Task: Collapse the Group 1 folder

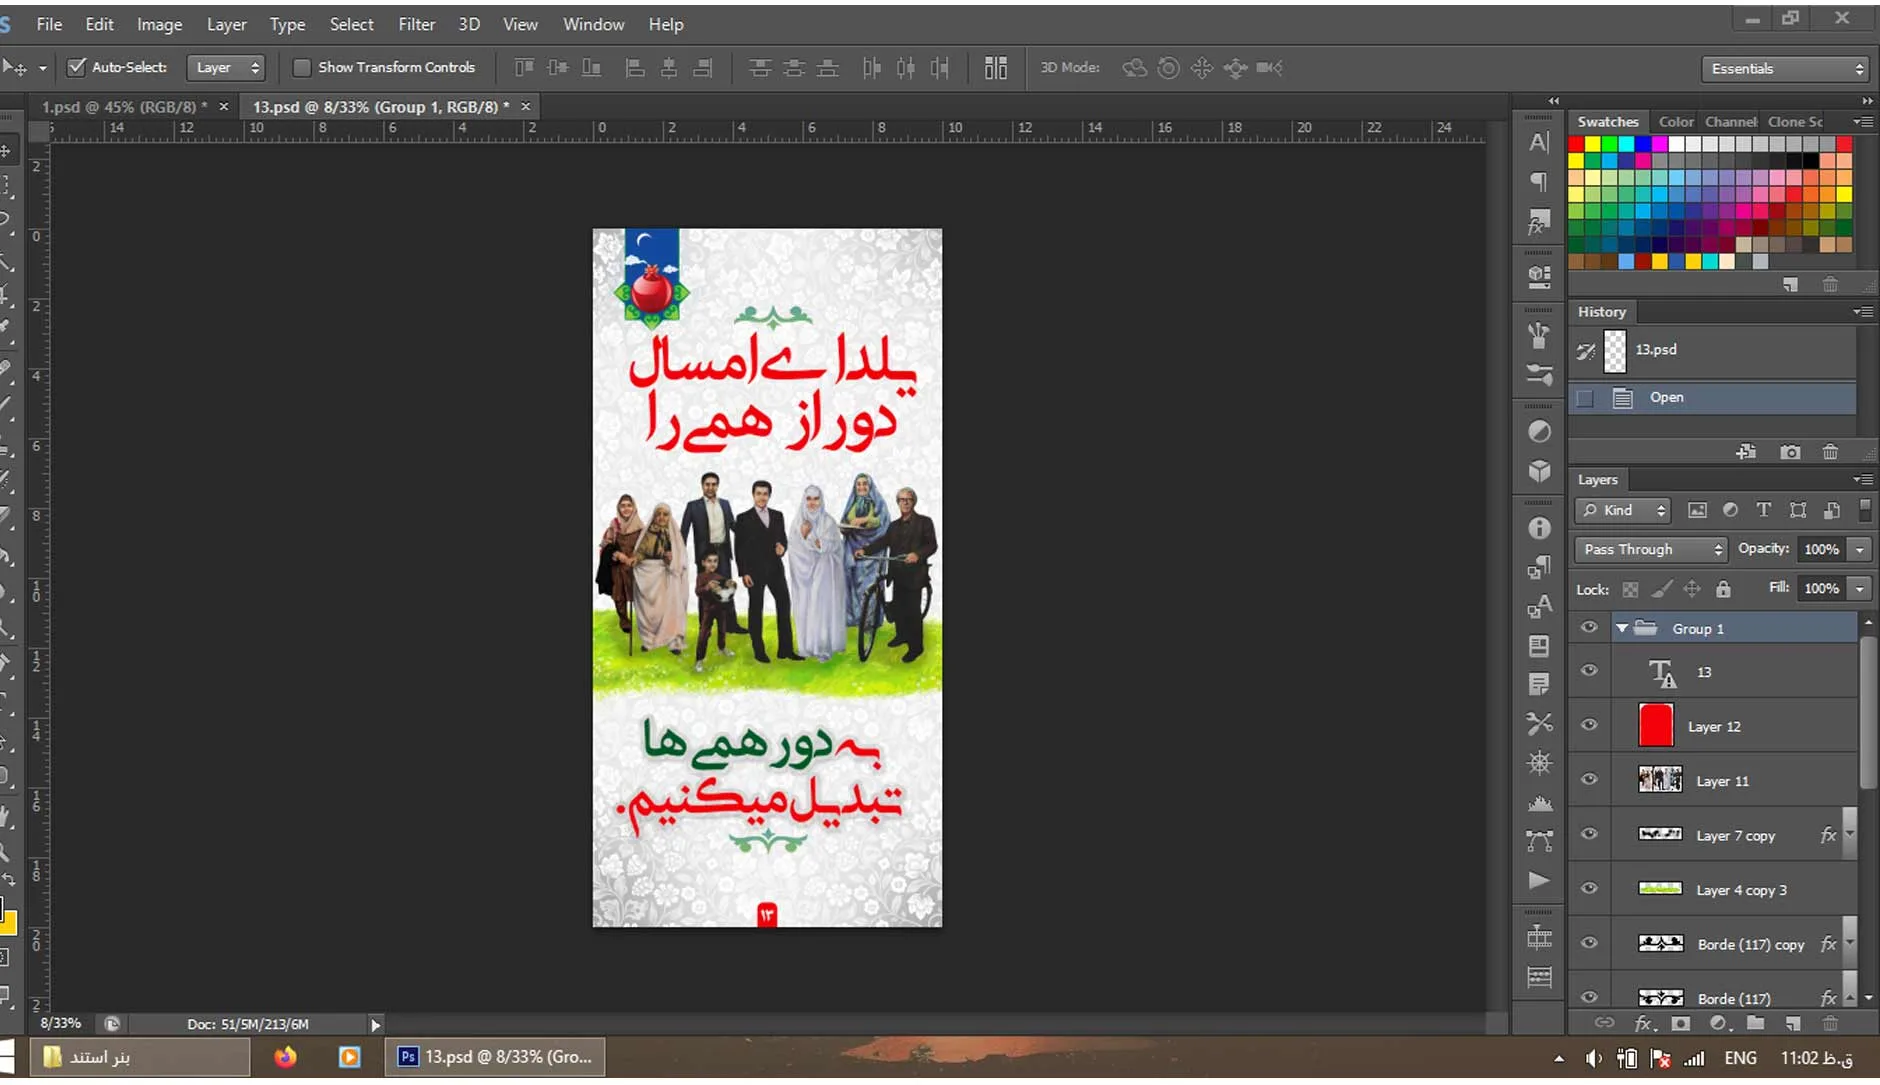Action: pyautogui.click(x=1621, y=628)
